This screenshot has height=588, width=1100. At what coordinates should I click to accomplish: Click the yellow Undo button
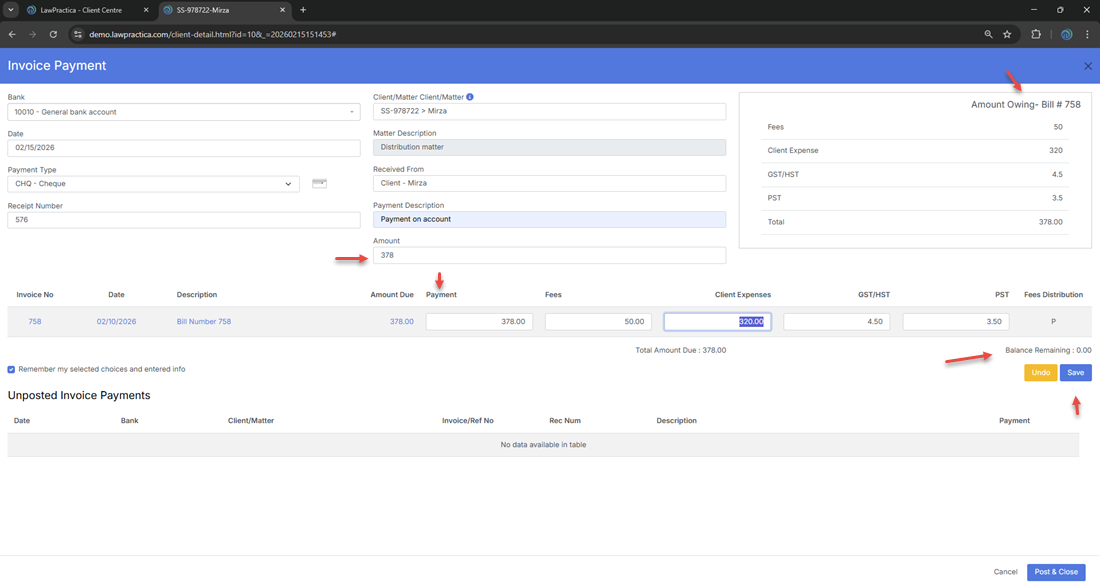(x=1040, y=372)
